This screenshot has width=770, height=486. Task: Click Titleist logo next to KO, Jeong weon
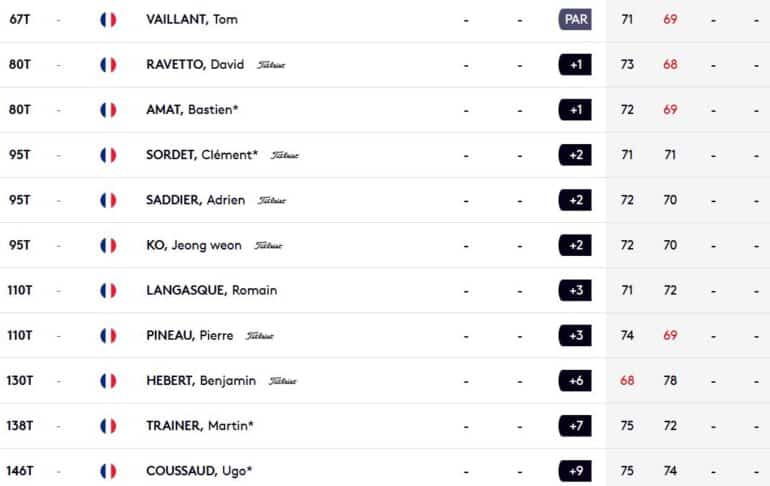(x=268, y=245)
